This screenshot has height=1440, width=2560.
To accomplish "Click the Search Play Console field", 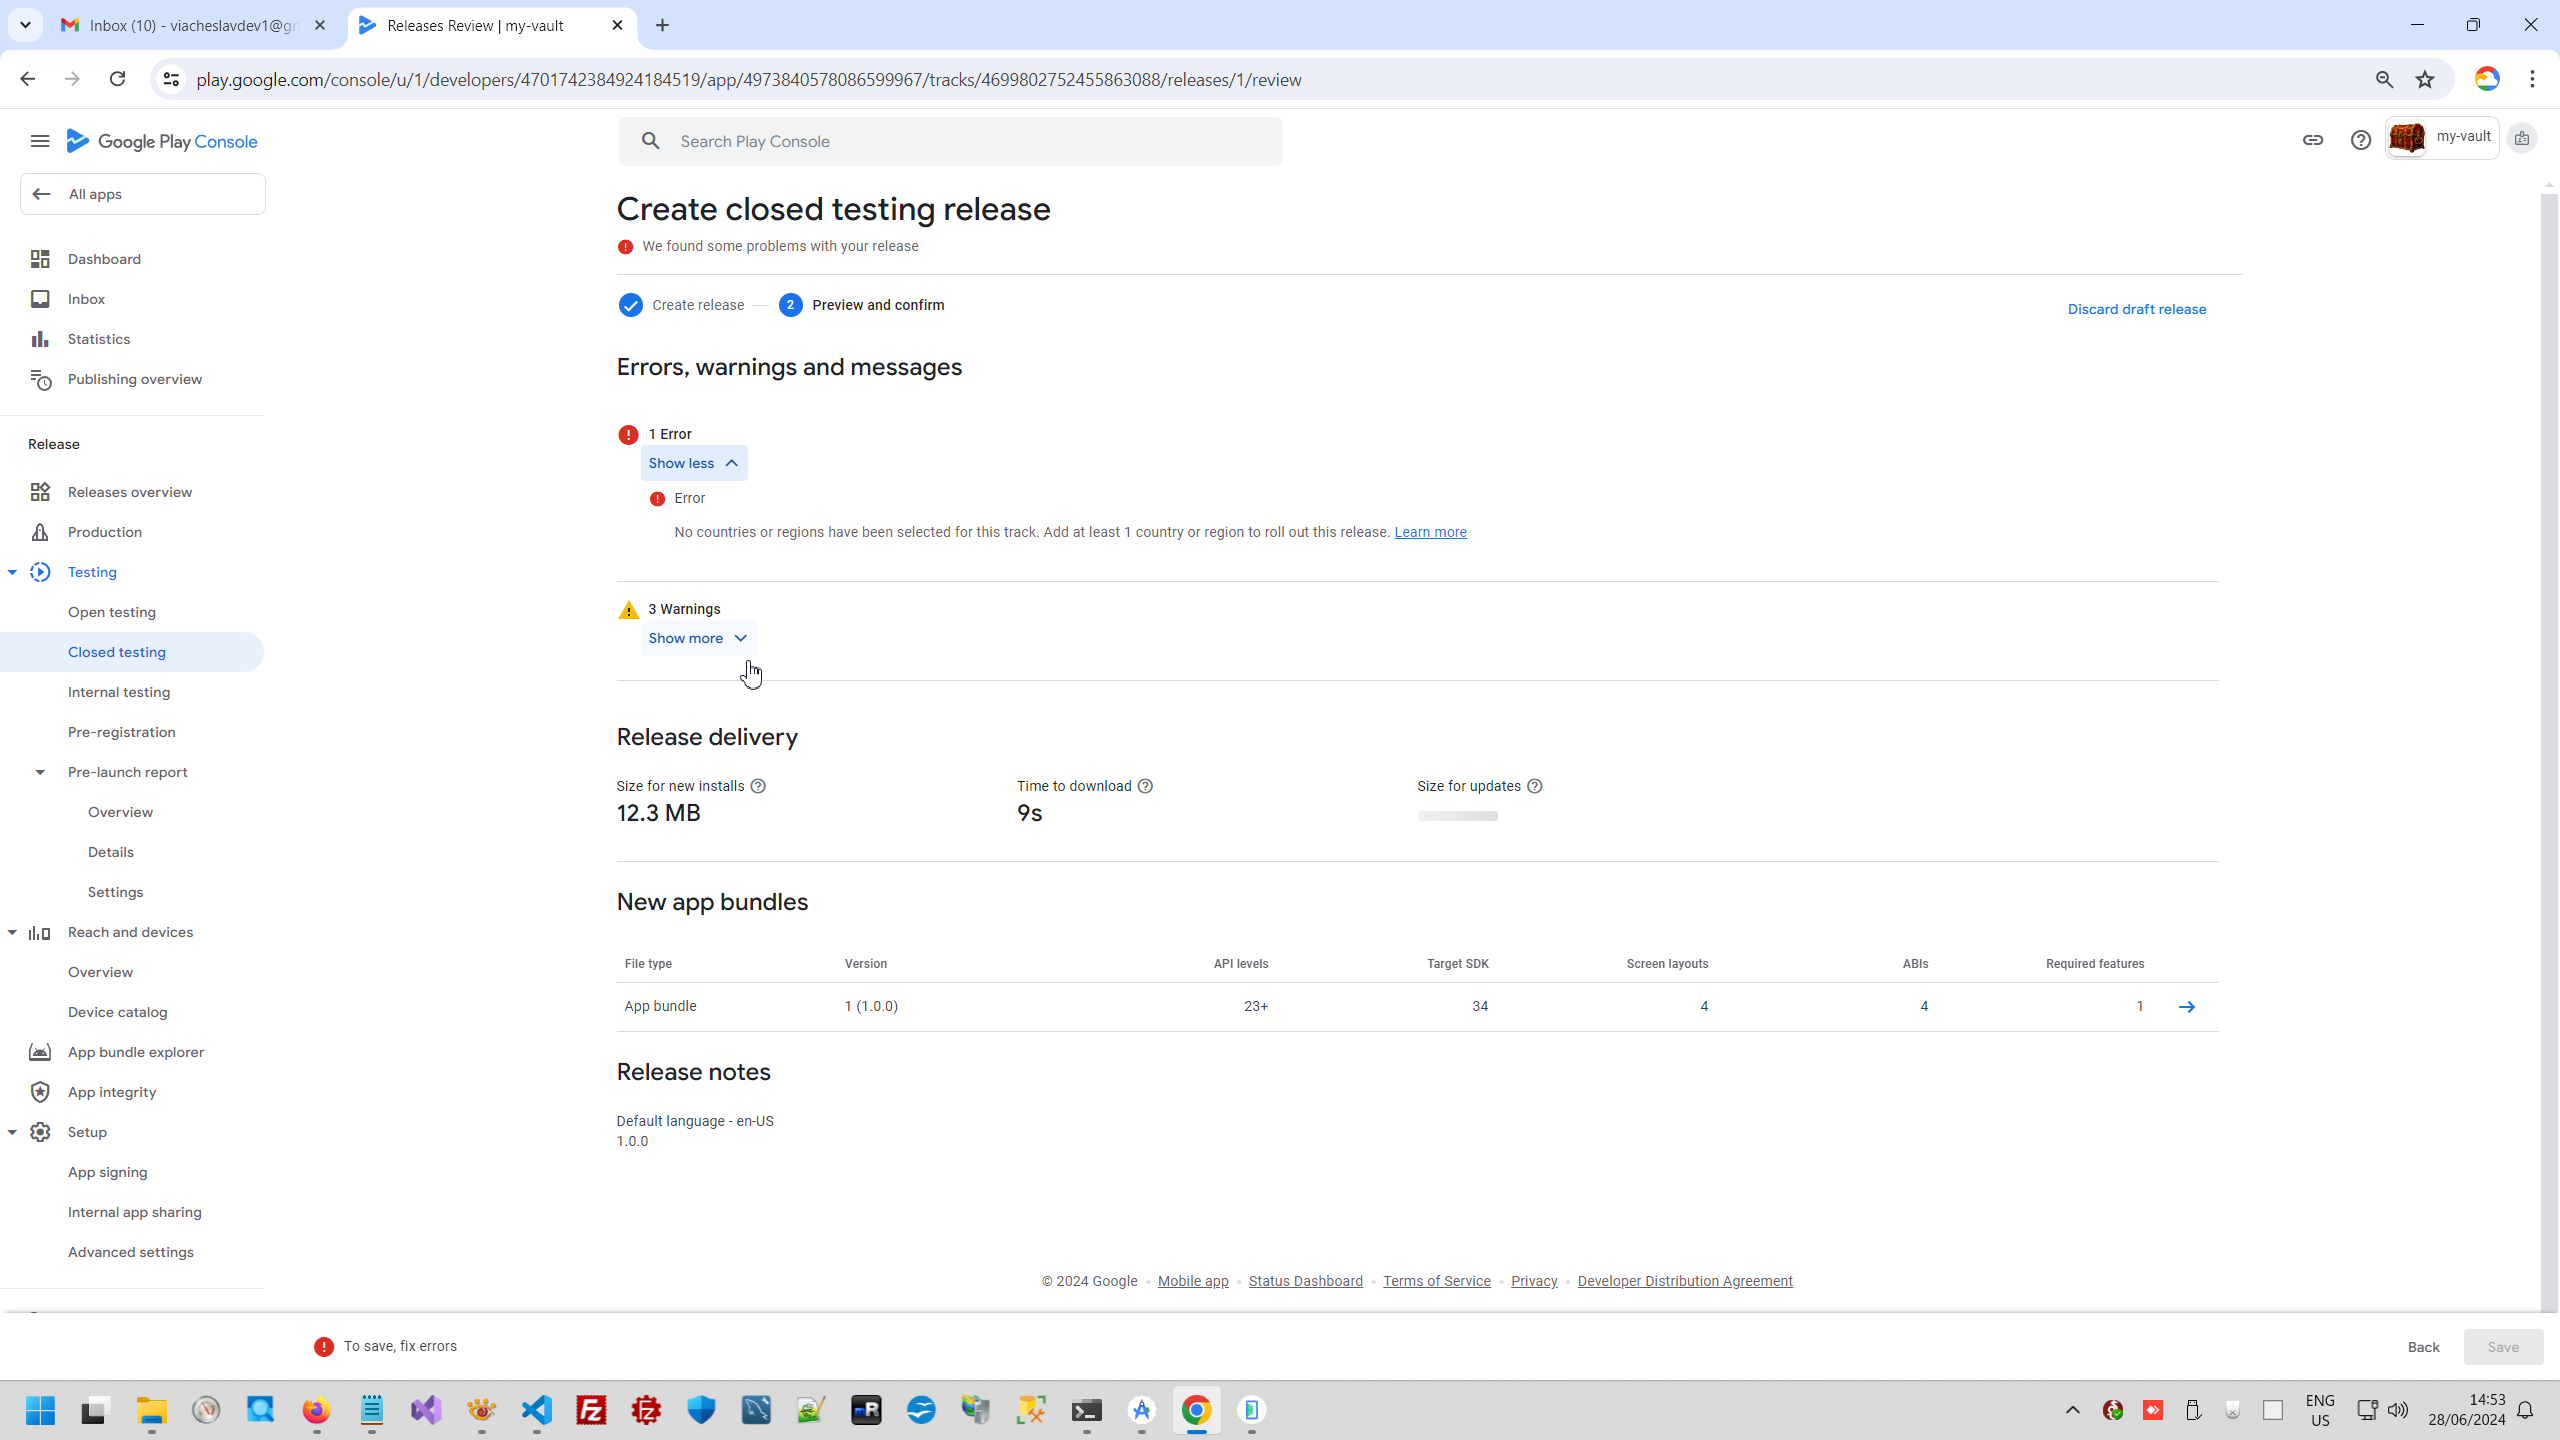I will (x=950, y=141).
